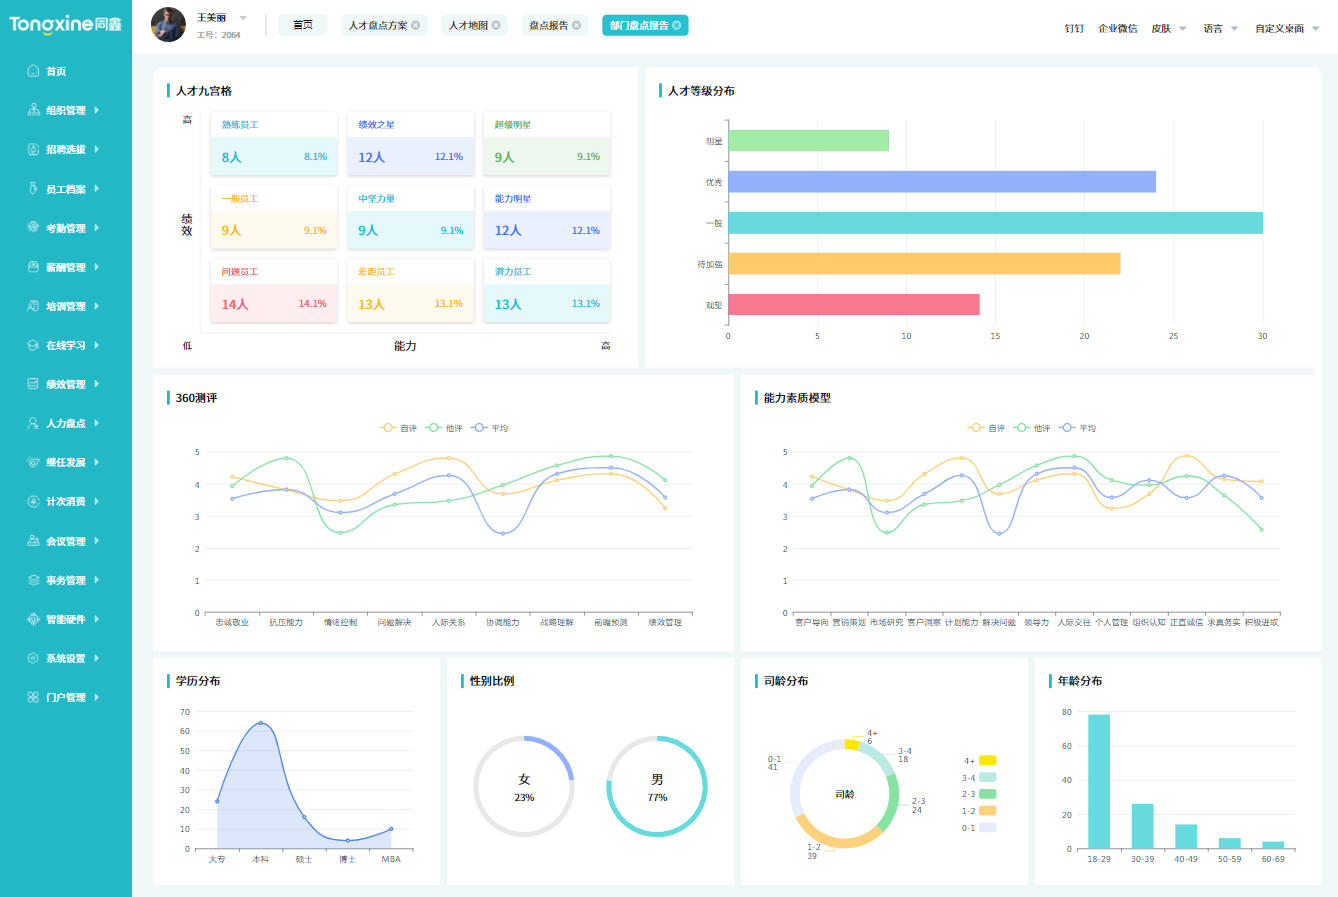Click the 门户管理 grid icon
1338x897 pixels.
click(x=33, y=697)
